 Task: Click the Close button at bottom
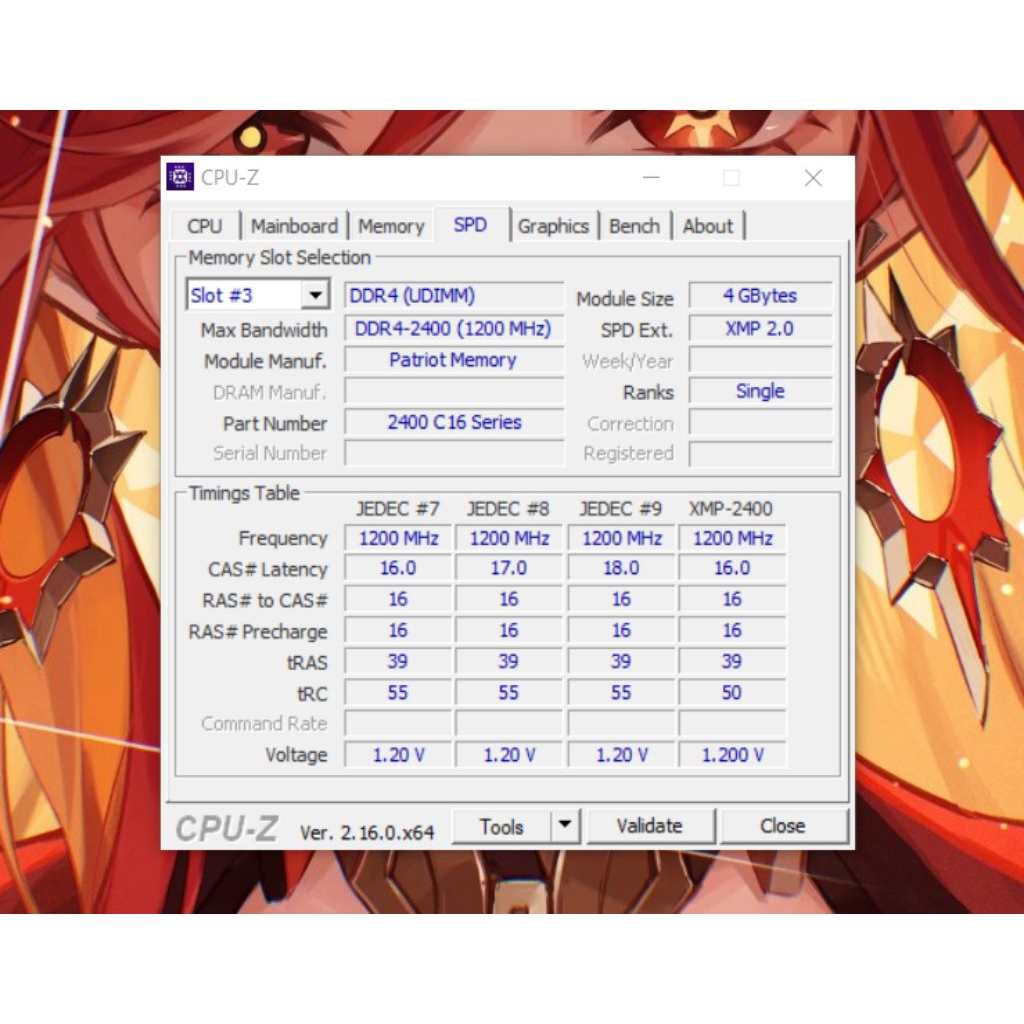(x=782, y=825)
